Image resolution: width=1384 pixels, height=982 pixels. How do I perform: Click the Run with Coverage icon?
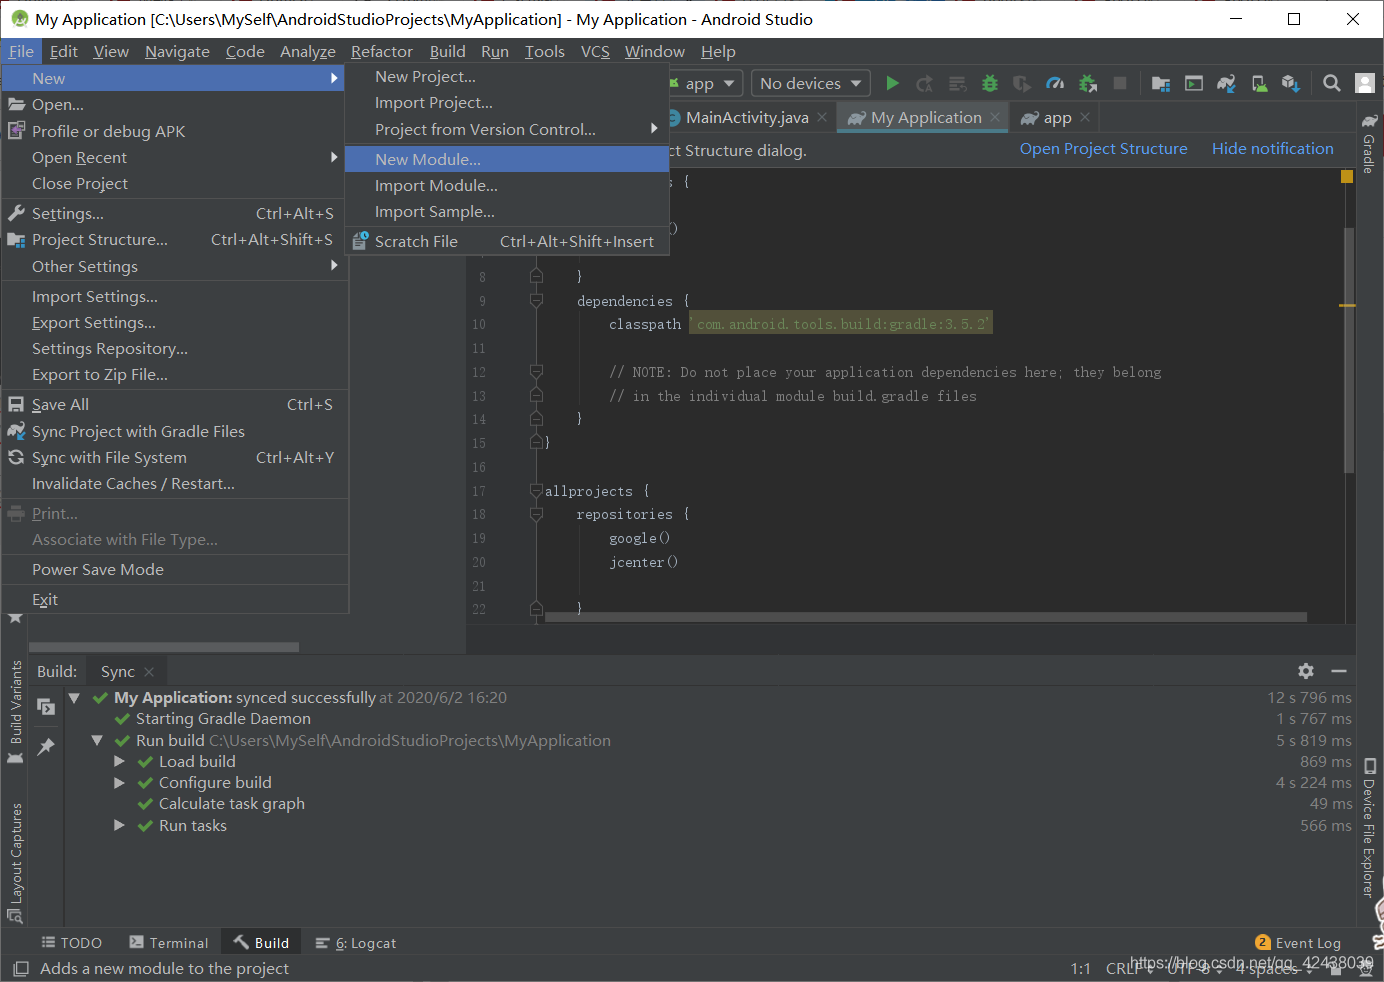click(1021, 84)
